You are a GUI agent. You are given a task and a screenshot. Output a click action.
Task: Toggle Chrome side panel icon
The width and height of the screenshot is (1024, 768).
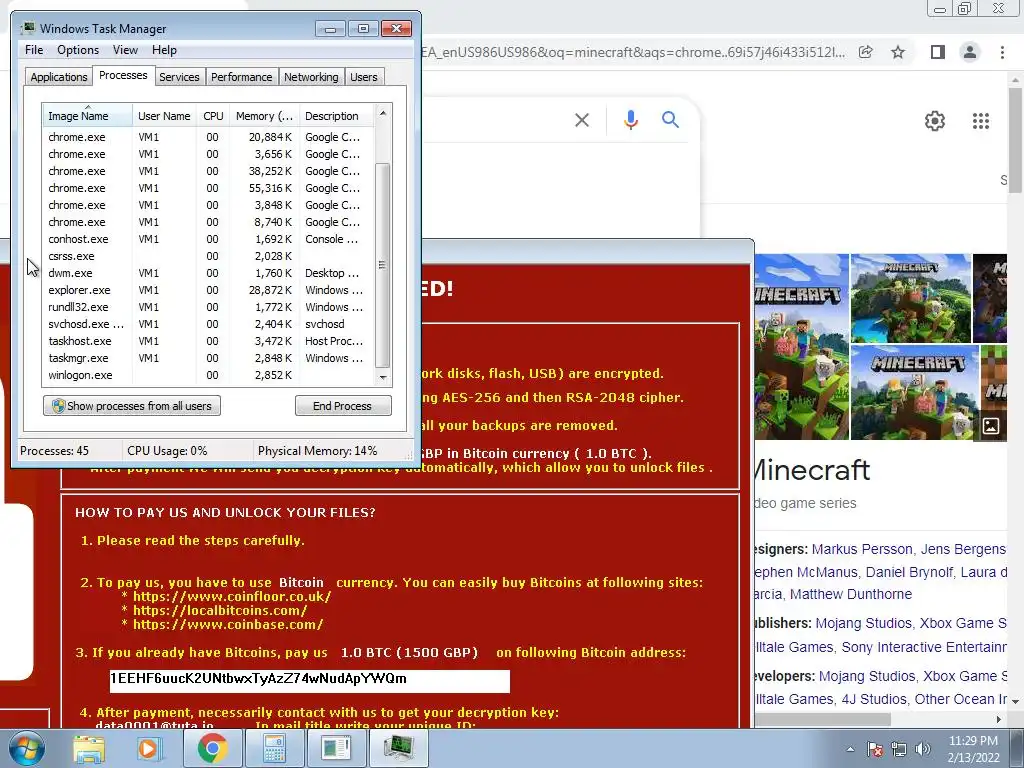(938, 52)
